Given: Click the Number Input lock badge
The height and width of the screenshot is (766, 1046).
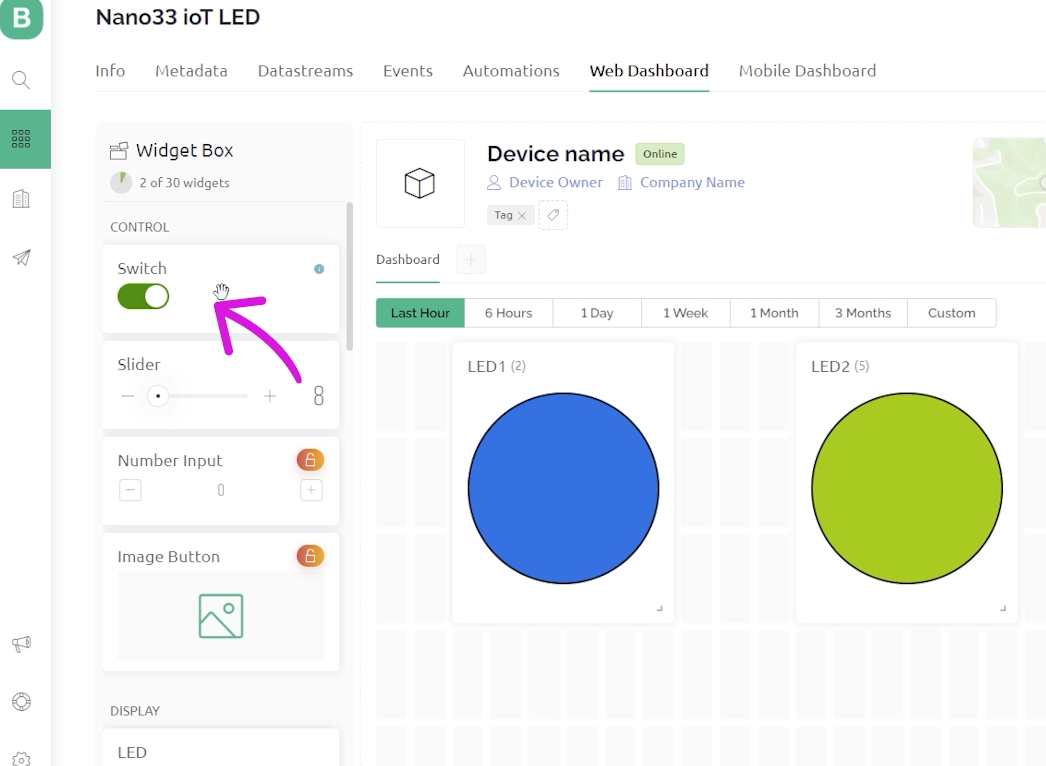Looking at the screenshot, I should tap(310, 460).
